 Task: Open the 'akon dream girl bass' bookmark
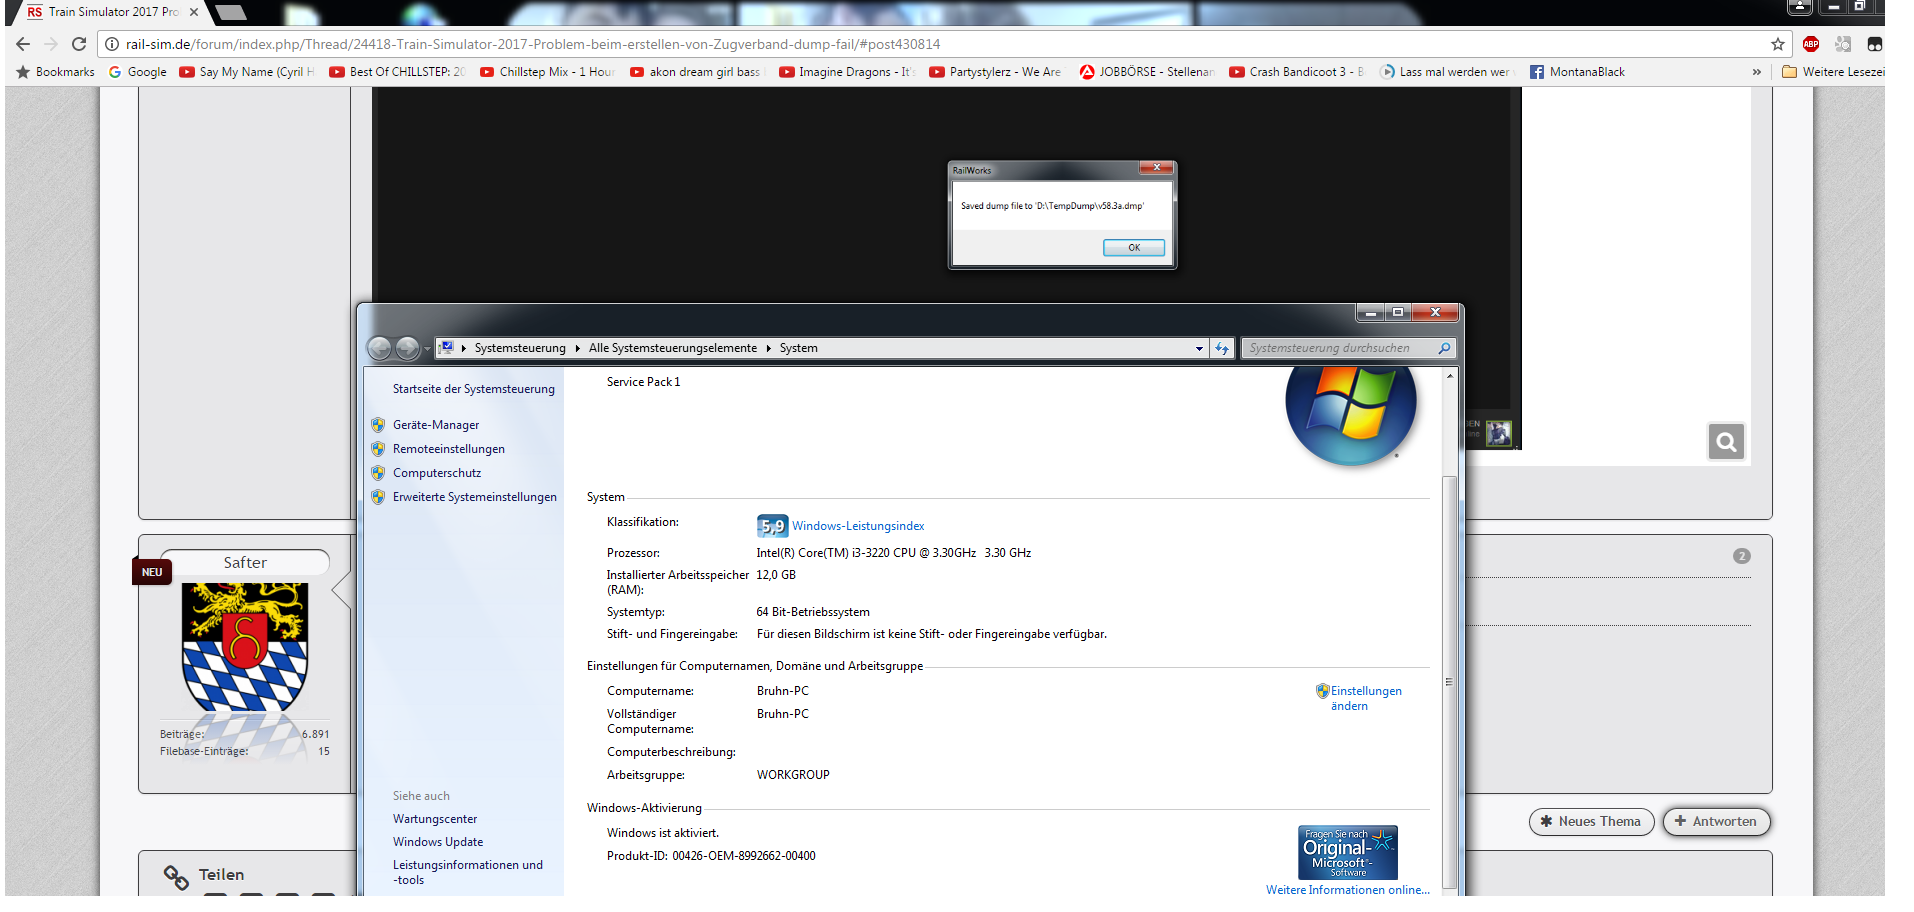tap(697, 72)
